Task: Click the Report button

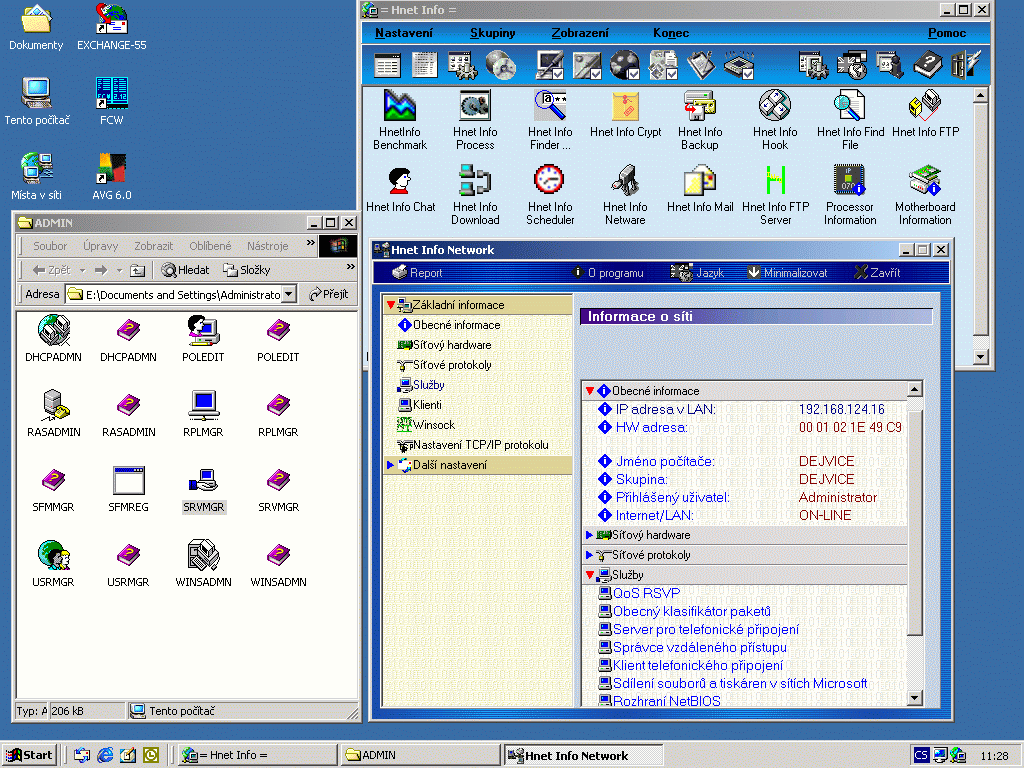Action: coord(417,272)
